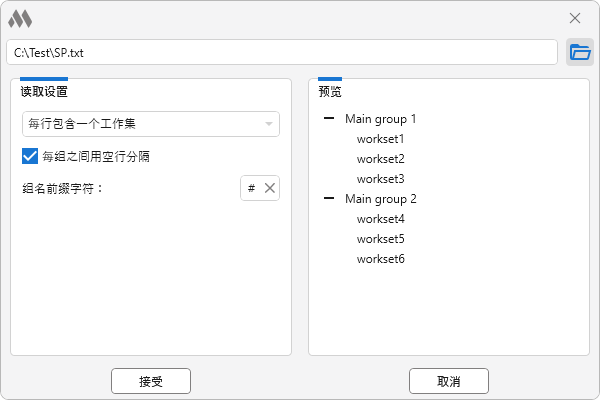600x400 pixels.
Task: Collapse Main group 2 node
Action: coord(329,199)
